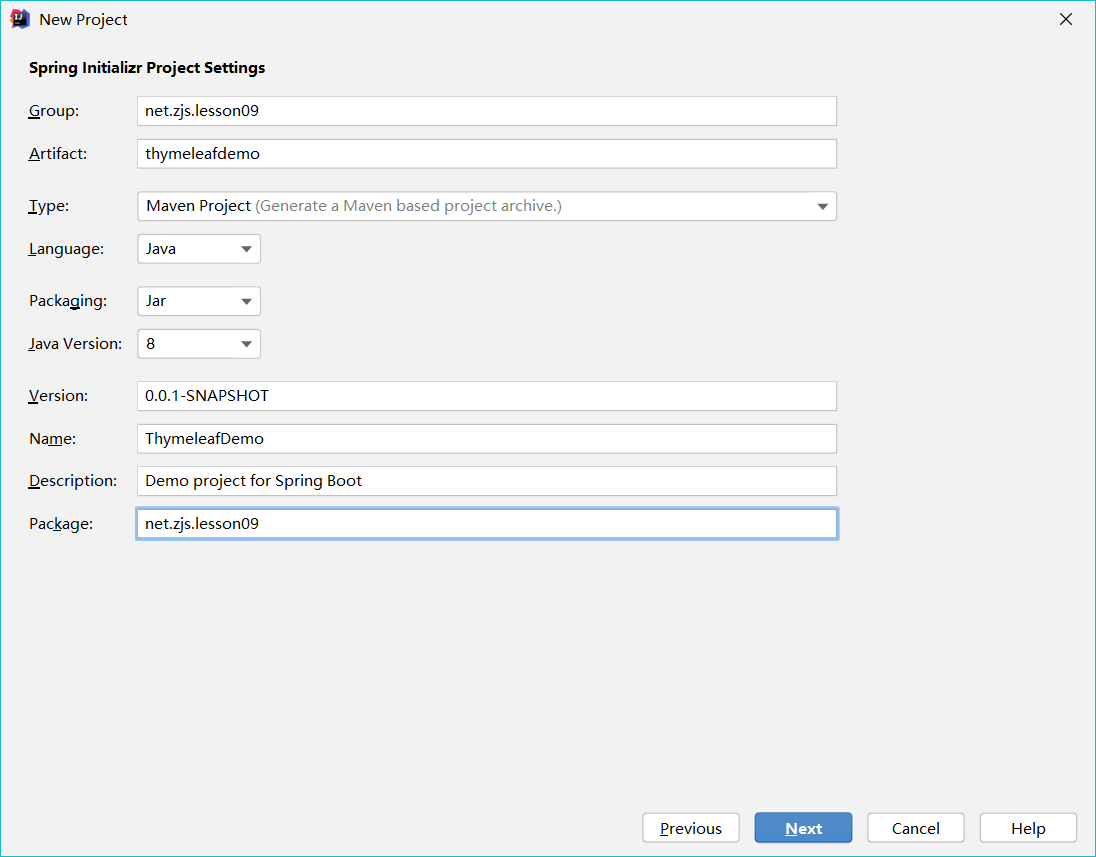Click the Language label

coord(66,249)
